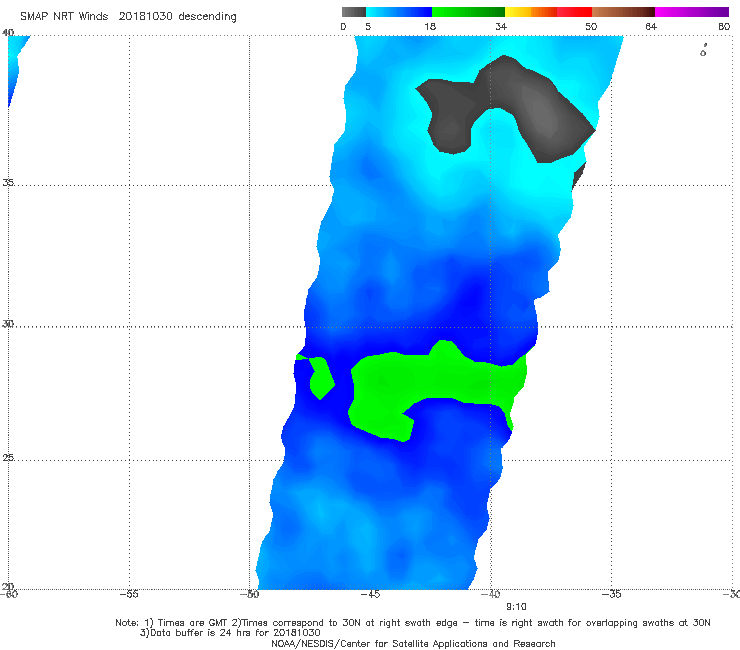
Task: Click the color bar label '50'
Action: [x=591, y=26]
